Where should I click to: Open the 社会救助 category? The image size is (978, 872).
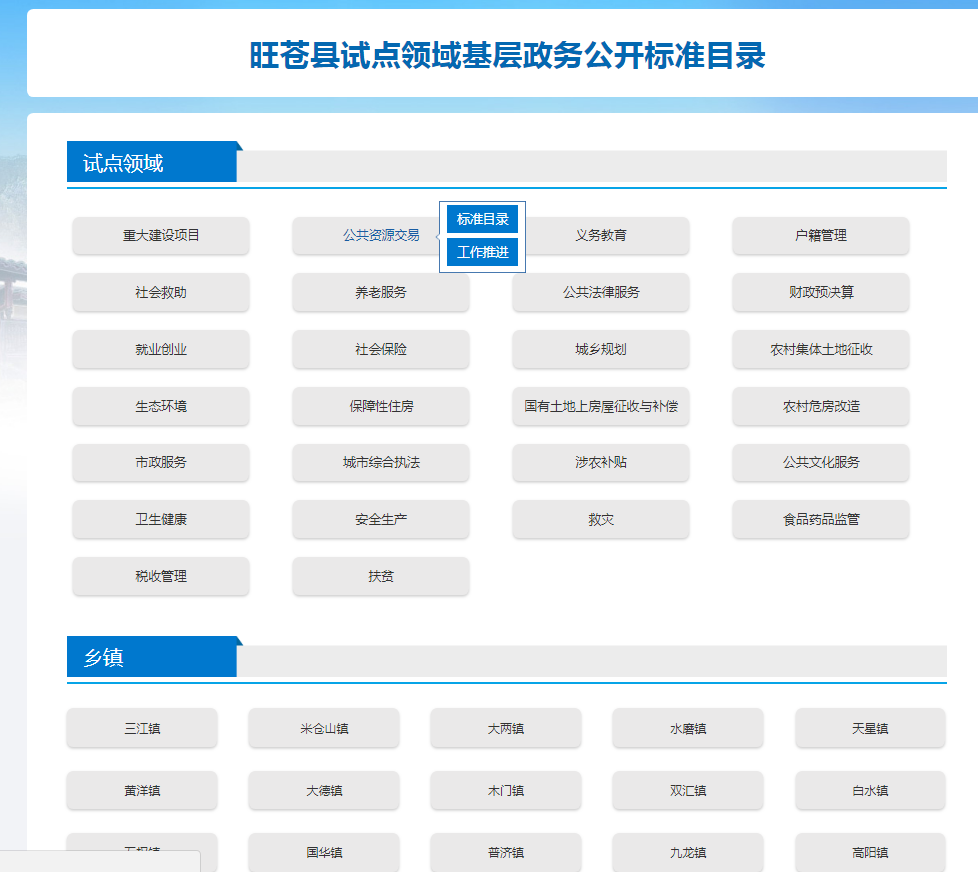(161, 293)
